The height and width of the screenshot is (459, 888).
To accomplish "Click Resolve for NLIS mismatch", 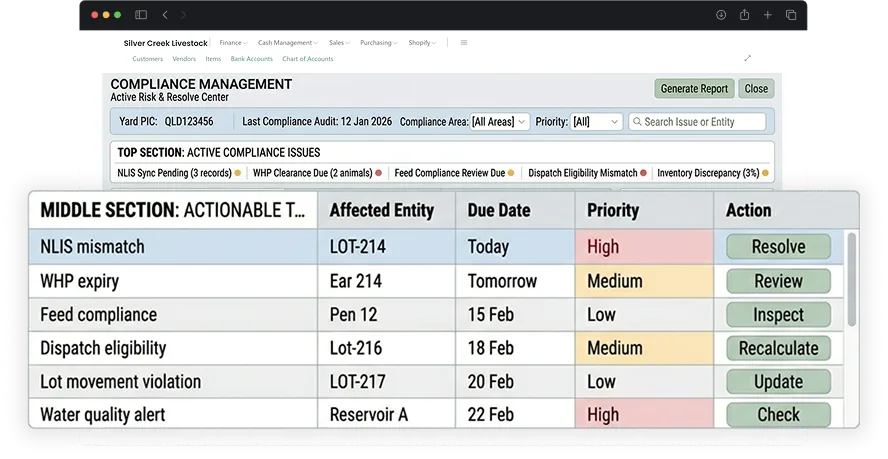I will (778, 246).
